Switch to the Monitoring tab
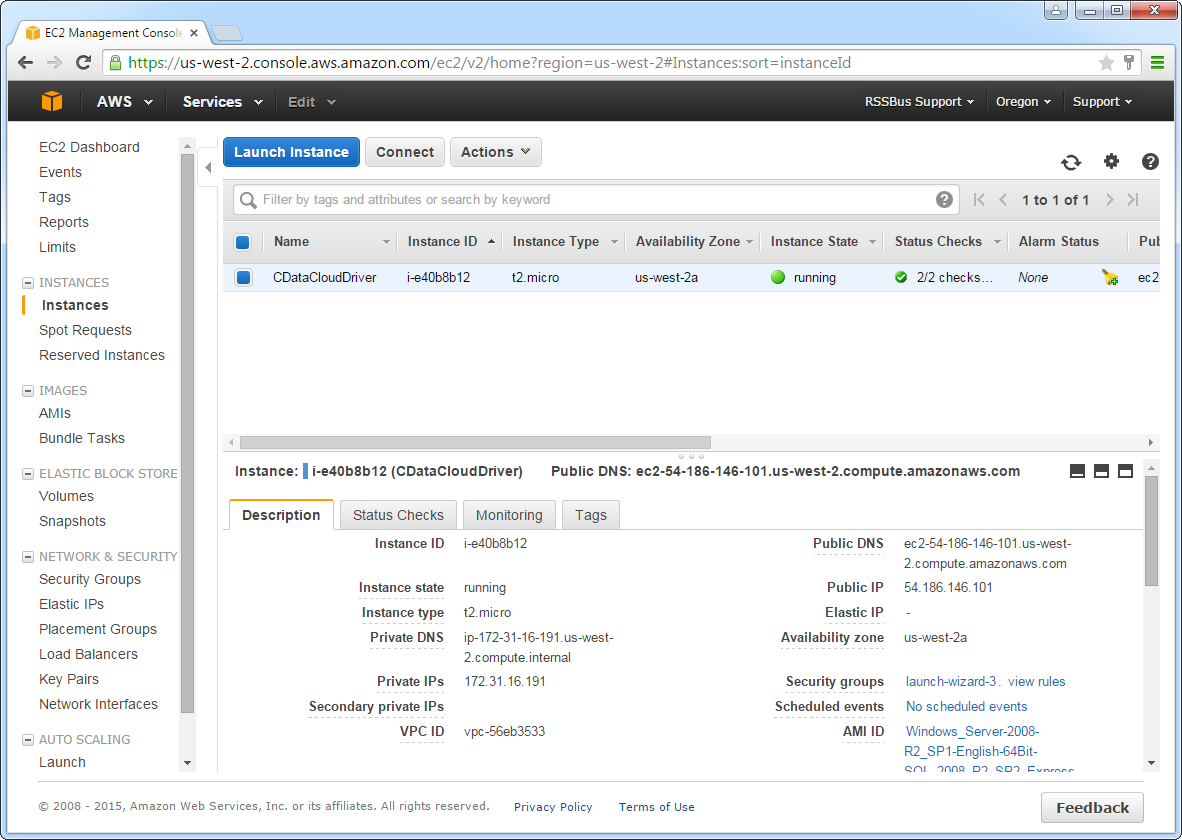The height and width of the screenshot is (840, 1182). 509,515
